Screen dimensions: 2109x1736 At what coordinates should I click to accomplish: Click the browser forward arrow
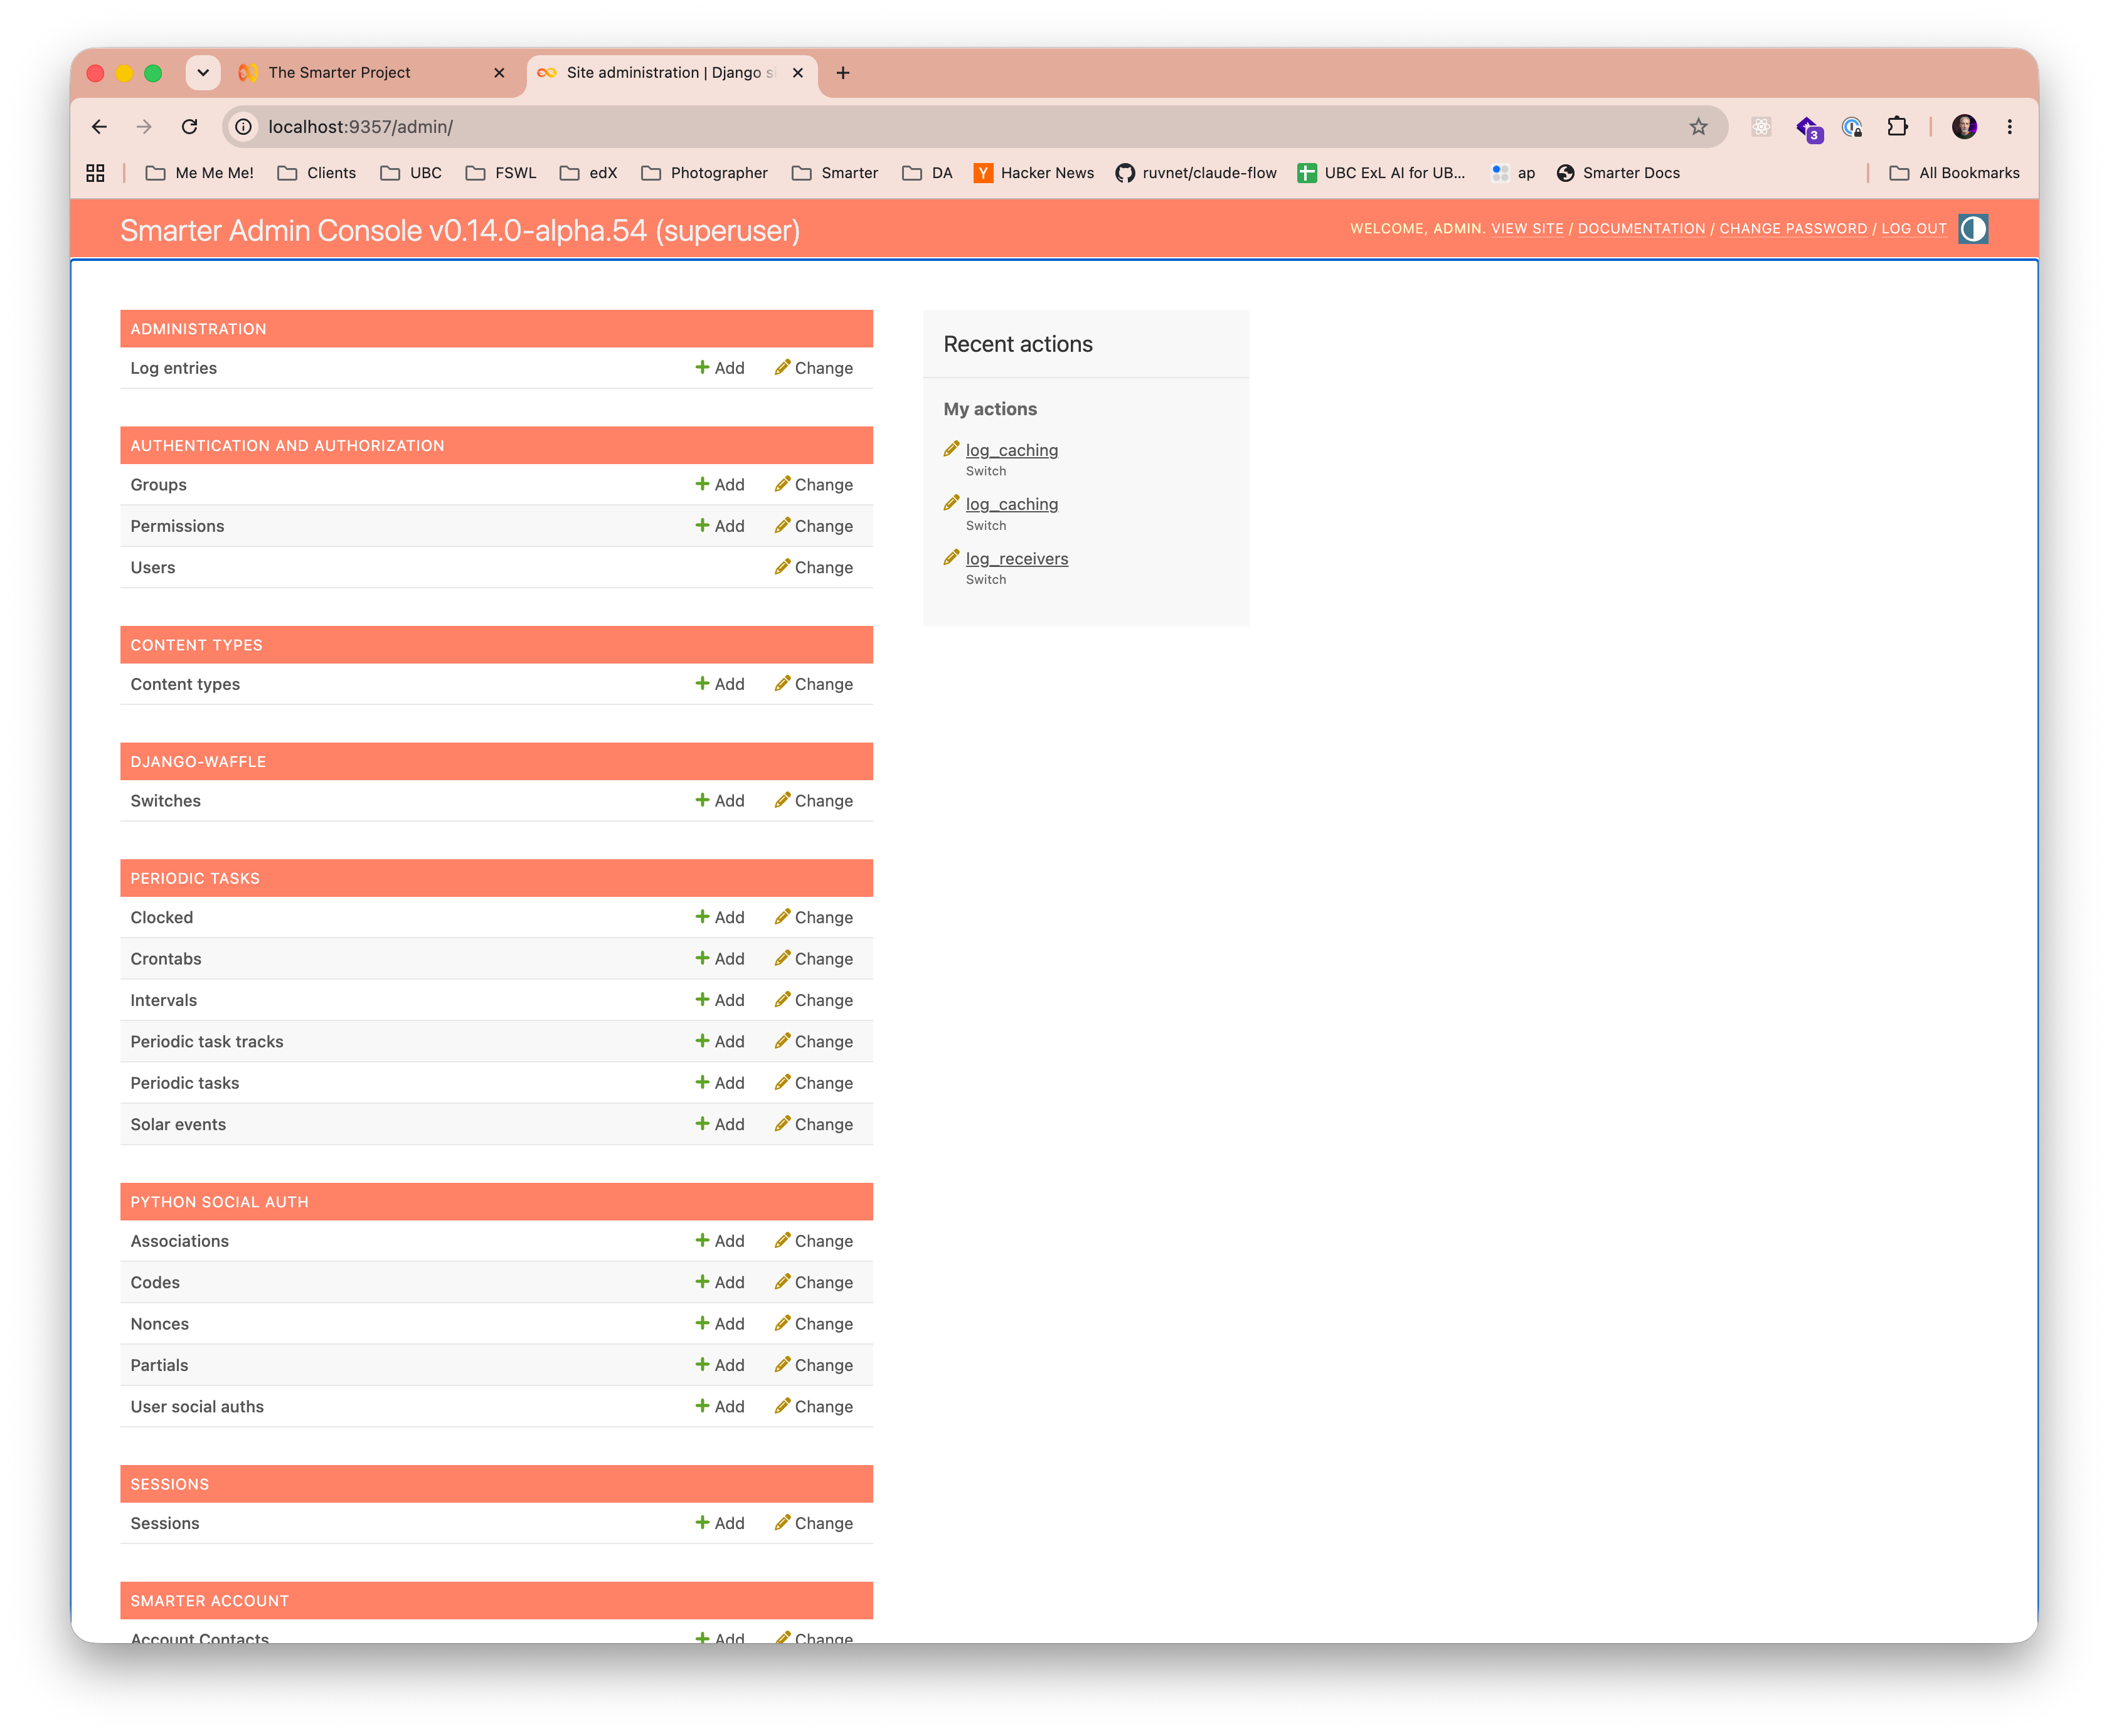point(144,127)
